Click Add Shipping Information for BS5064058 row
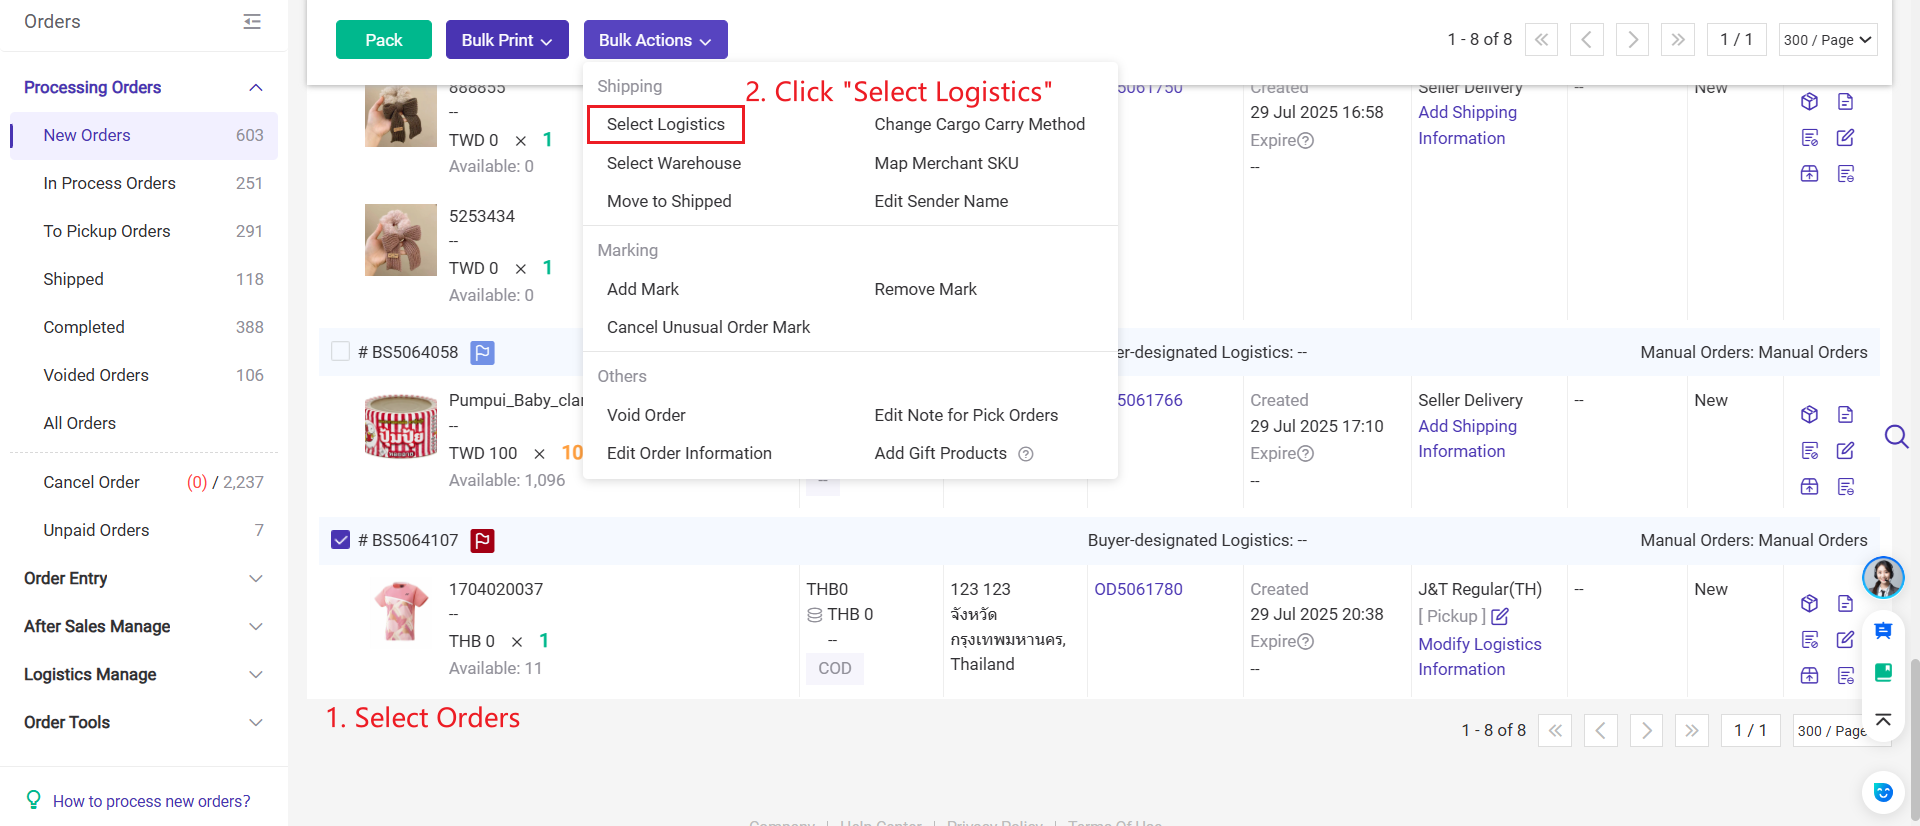Viewport: 1920px width, 826px height. (1467, 438)
